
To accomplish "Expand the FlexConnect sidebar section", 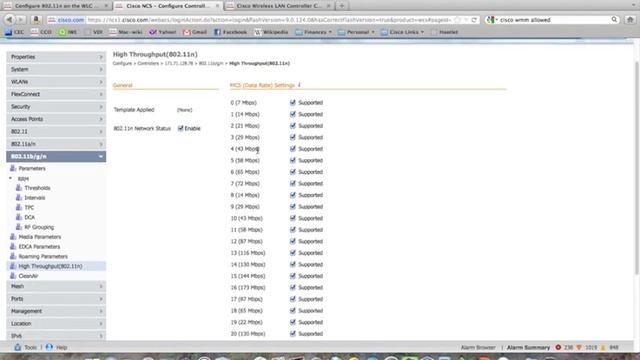I will 56,94.
